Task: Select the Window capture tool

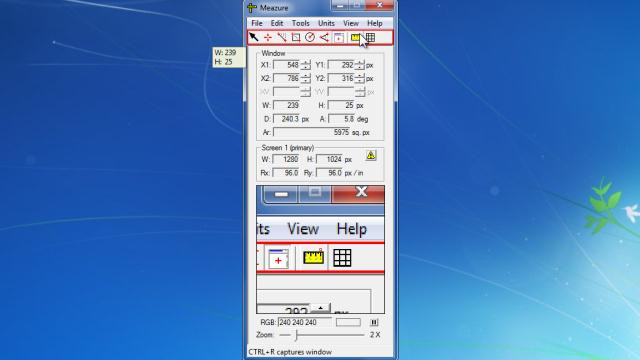Action: click(338, 38)
